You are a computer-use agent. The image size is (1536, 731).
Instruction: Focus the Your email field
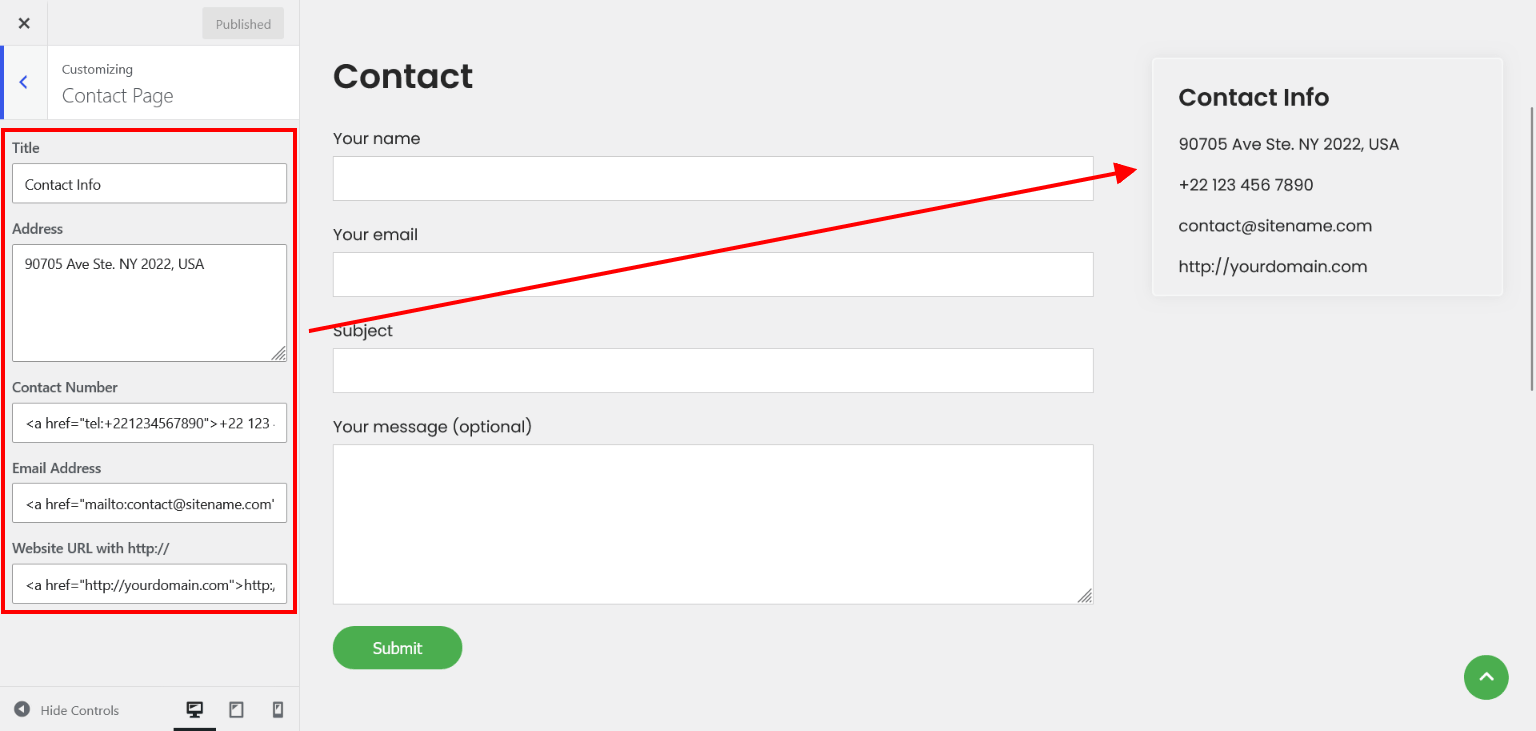(713, 274)
